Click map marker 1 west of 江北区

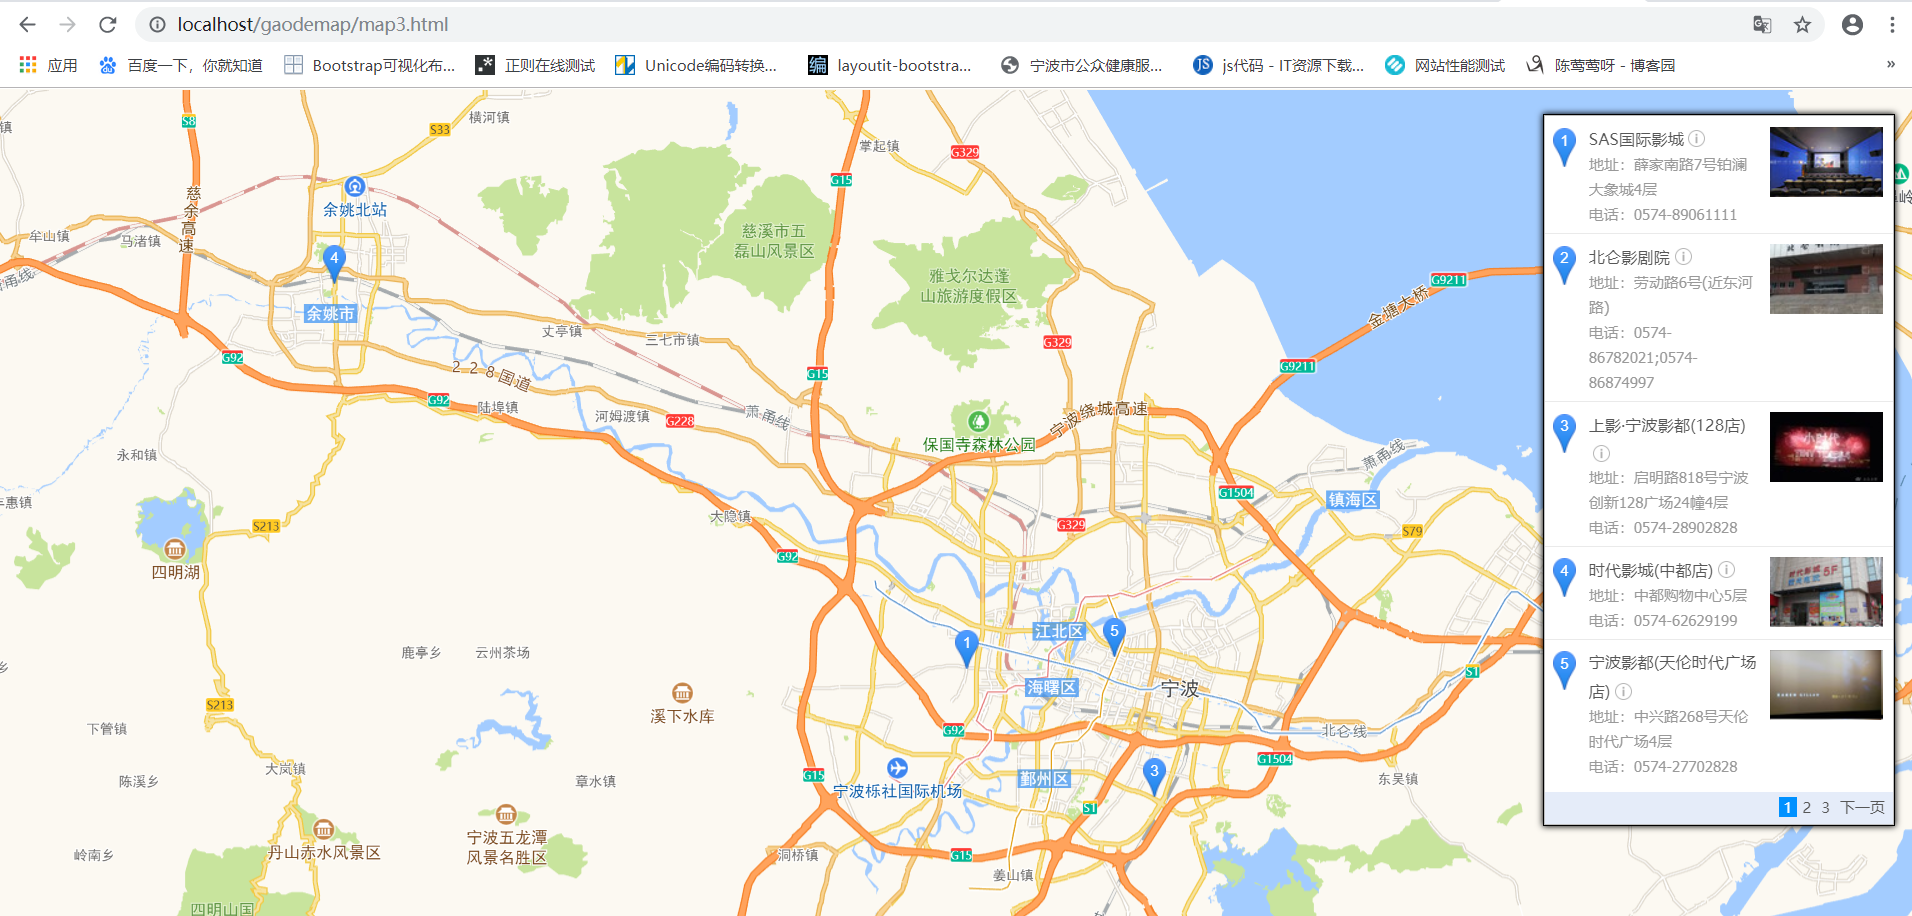(x=966, y=648)
